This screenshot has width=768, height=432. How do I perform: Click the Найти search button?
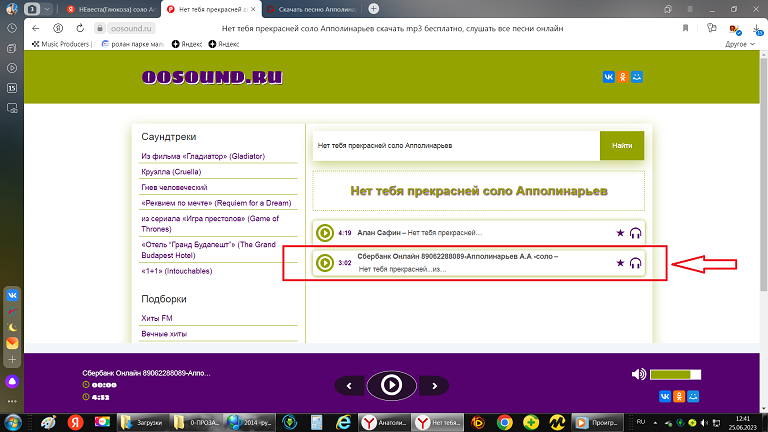[x=622, y=145]
